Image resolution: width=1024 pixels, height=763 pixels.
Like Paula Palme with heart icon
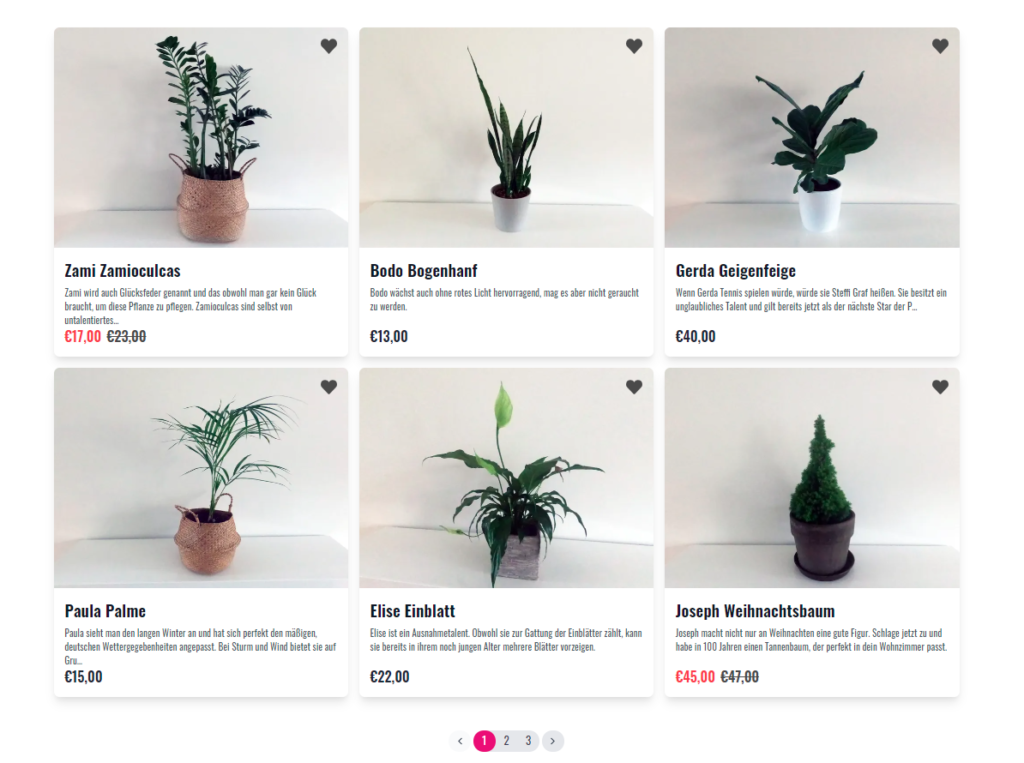[328, 387]
